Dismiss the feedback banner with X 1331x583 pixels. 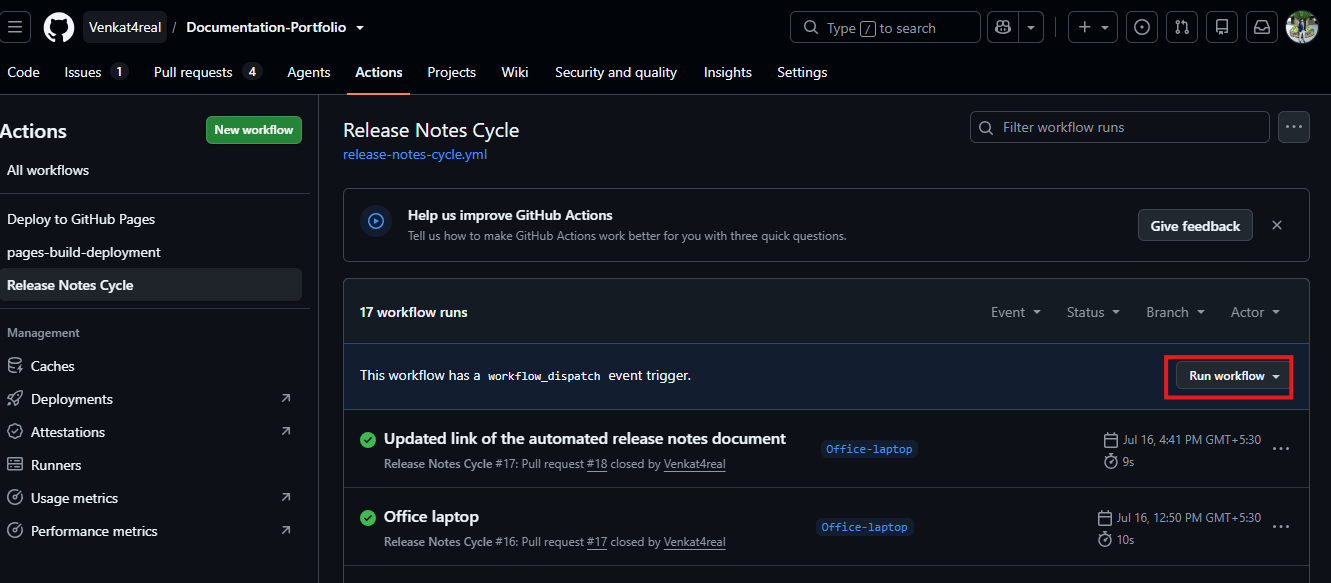click(1277, 226)
